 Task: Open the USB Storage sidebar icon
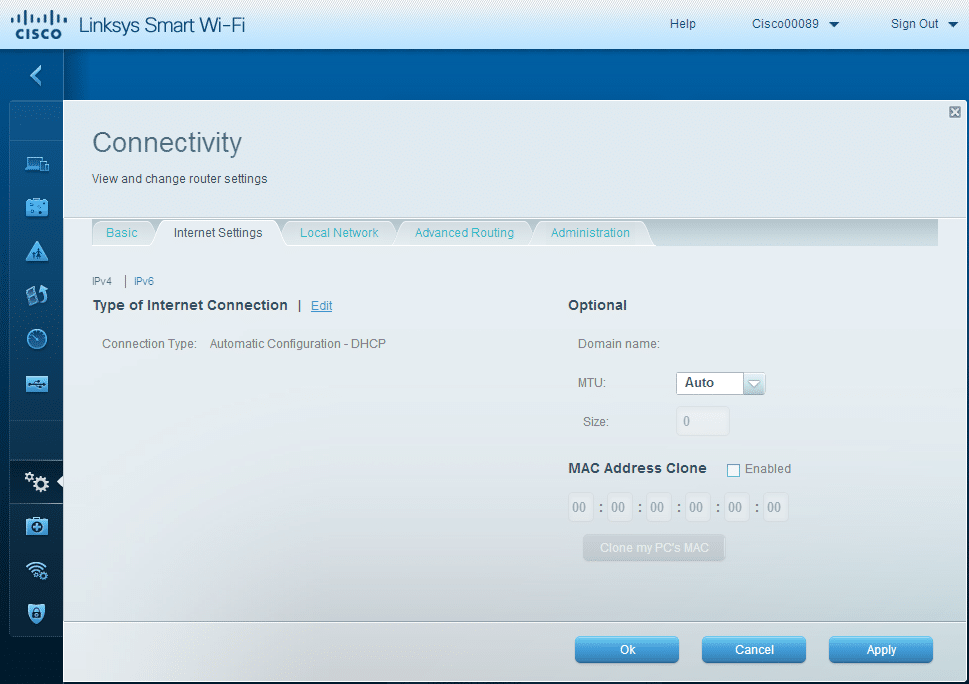(x=37, y=384)
